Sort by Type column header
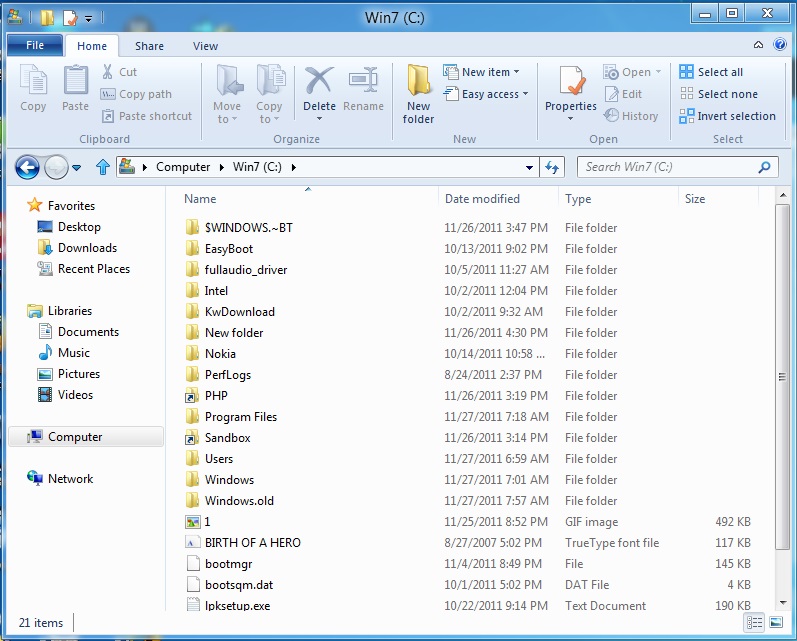This screenshot has height=641, width=797. pyautogui.click(x=578, y=199)
